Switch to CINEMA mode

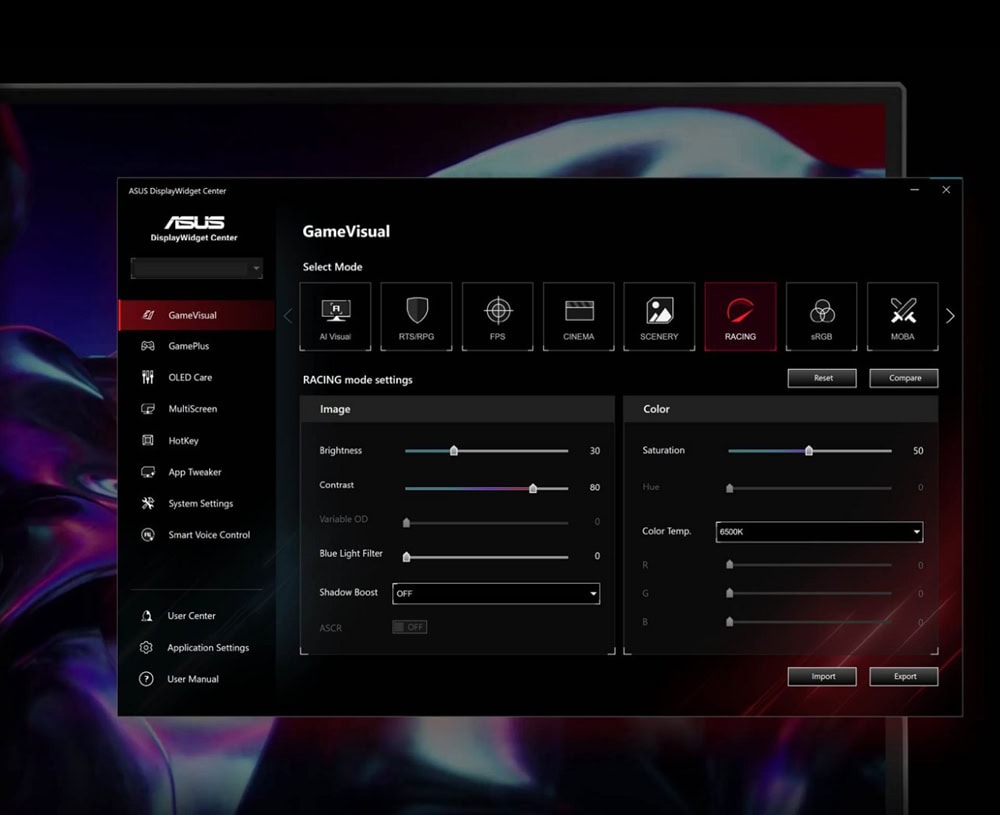(579, 316)
